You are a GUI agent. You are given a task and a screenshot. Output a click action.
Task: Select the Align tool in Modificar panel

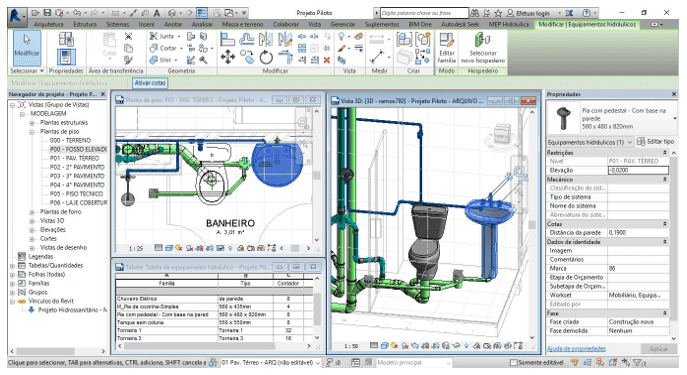(227, 40)
